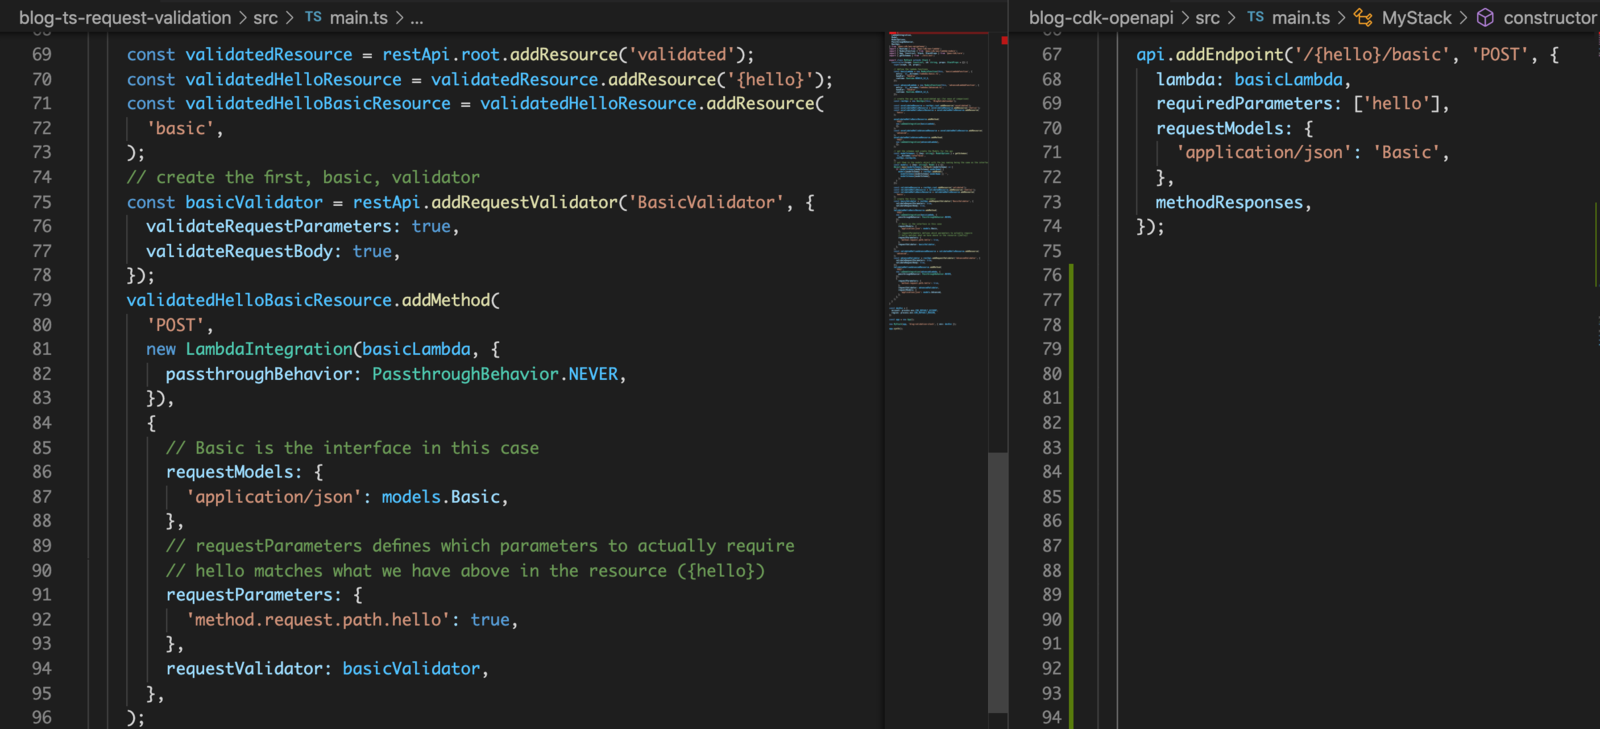Viewport: 1600px width, 729px height.
Task: Click 'PassthroughBehavior.NEVER' value
Action: point(495,374)
